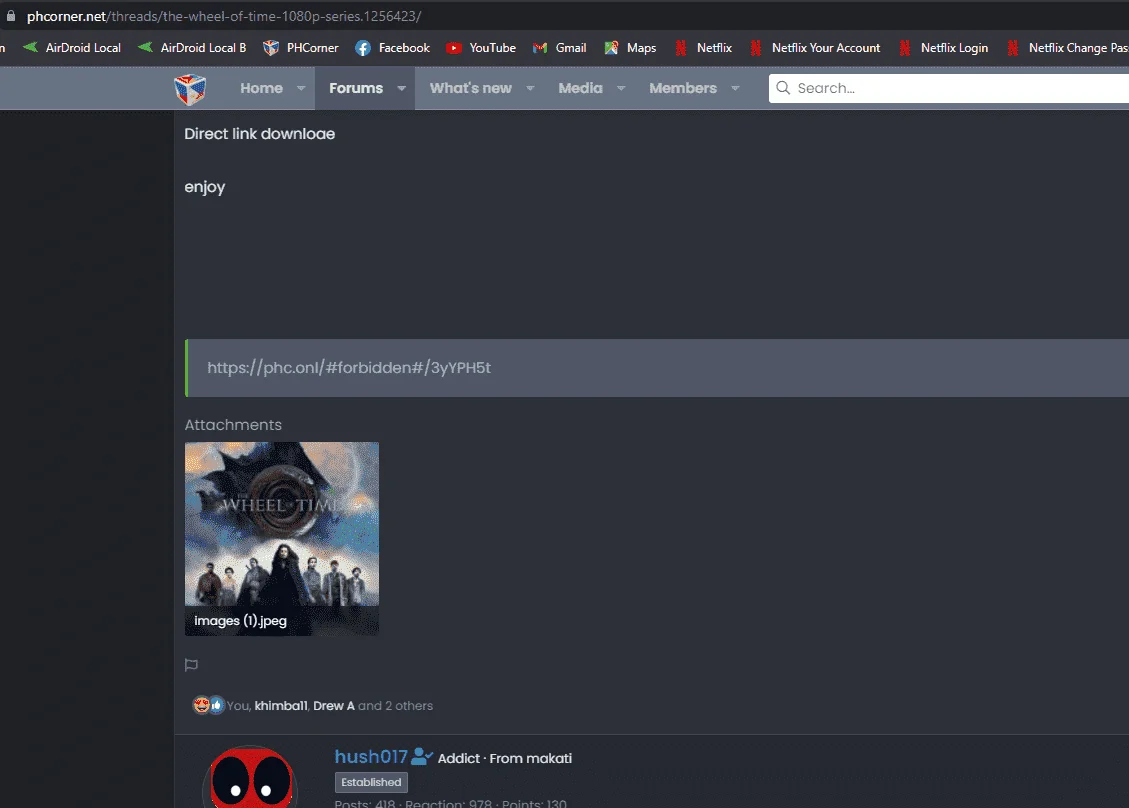Viewport: 1129px width, 808px height.
Task: Click the address bar URL
Action: [x=224, y=16]
